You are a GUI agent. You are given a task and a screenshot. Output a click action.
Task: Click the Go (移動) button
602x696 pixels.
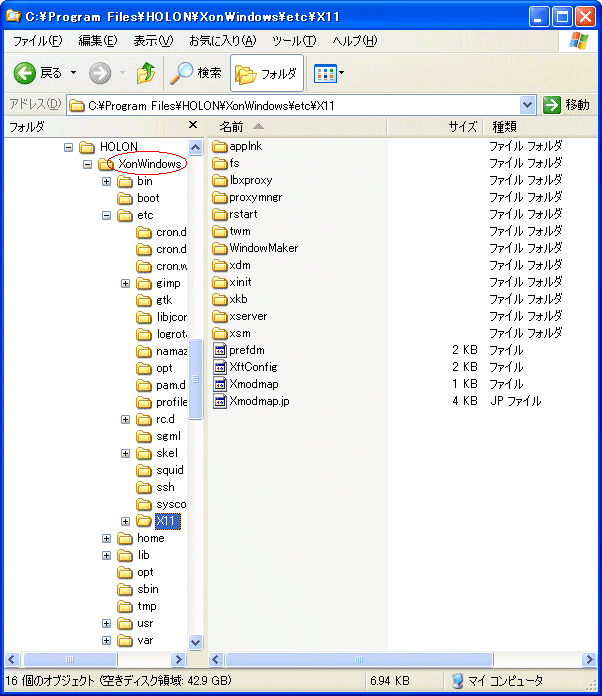tap(566, 105)
